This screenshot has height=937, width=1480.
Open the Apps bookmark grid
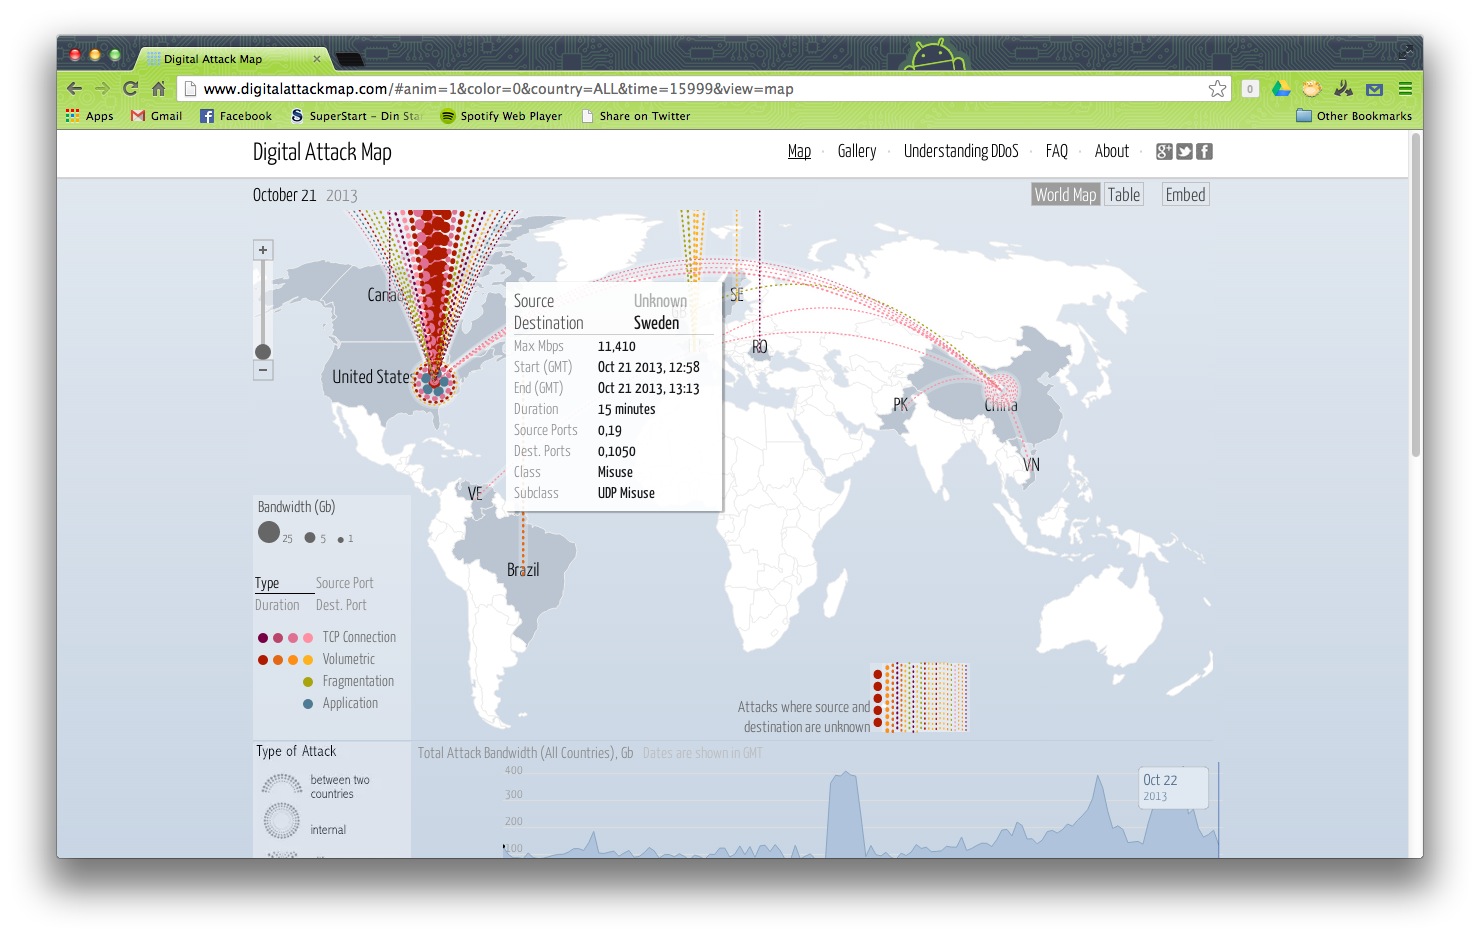pyautogui.click(x=90, y=116)
